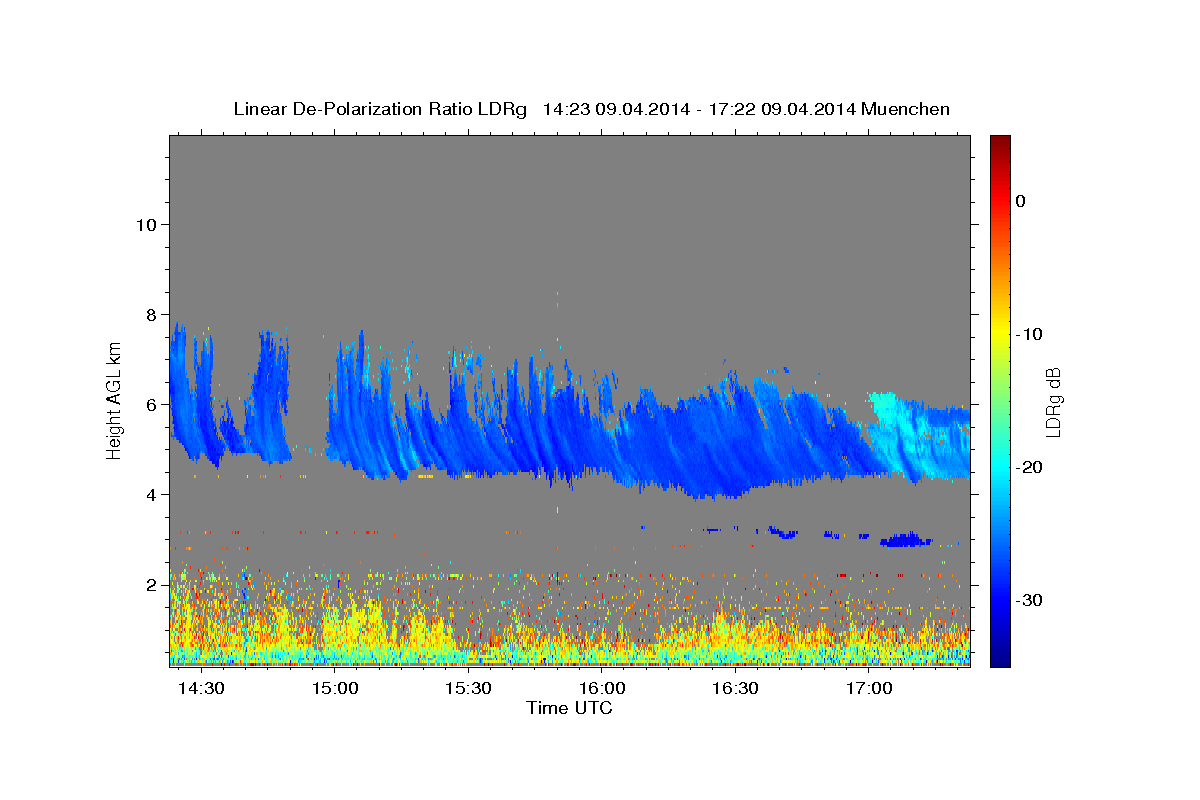Click the "17:00" time tick label

(x=869, y=689)
